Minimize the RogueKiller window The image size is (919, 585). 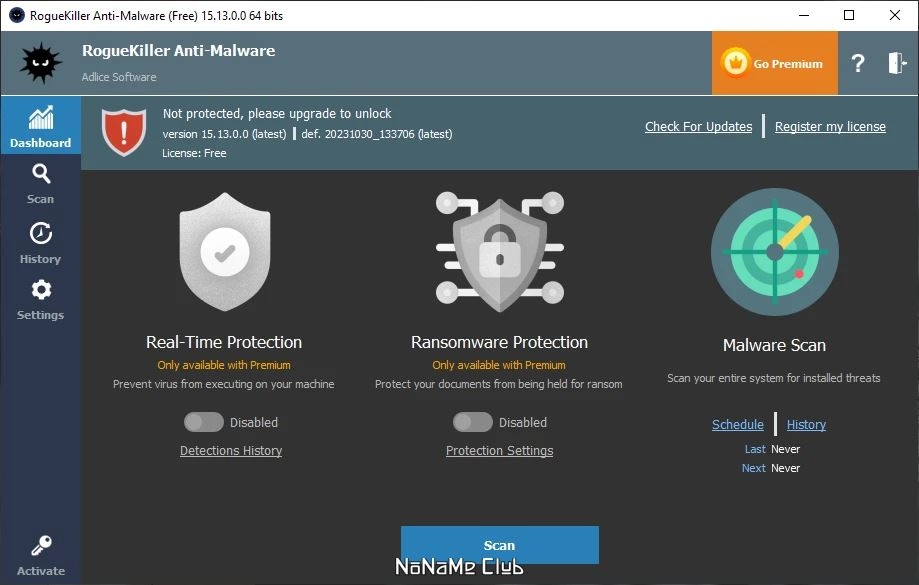pos(804,15)
